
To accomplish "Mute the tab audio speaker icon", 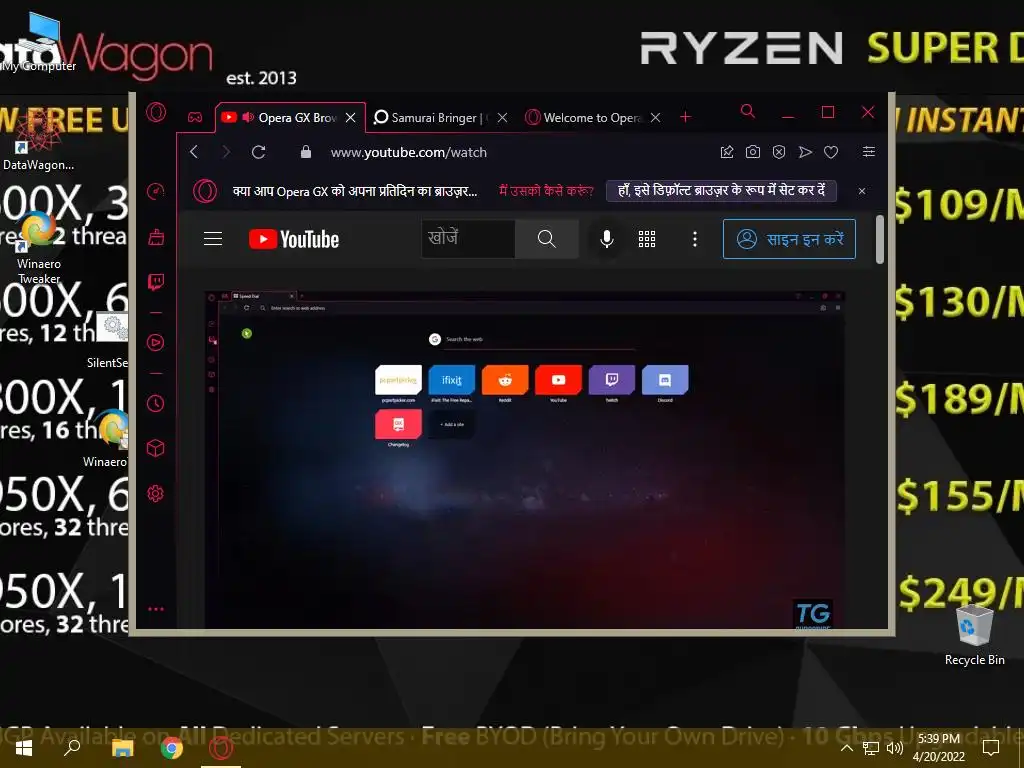I will click(248, 118).
